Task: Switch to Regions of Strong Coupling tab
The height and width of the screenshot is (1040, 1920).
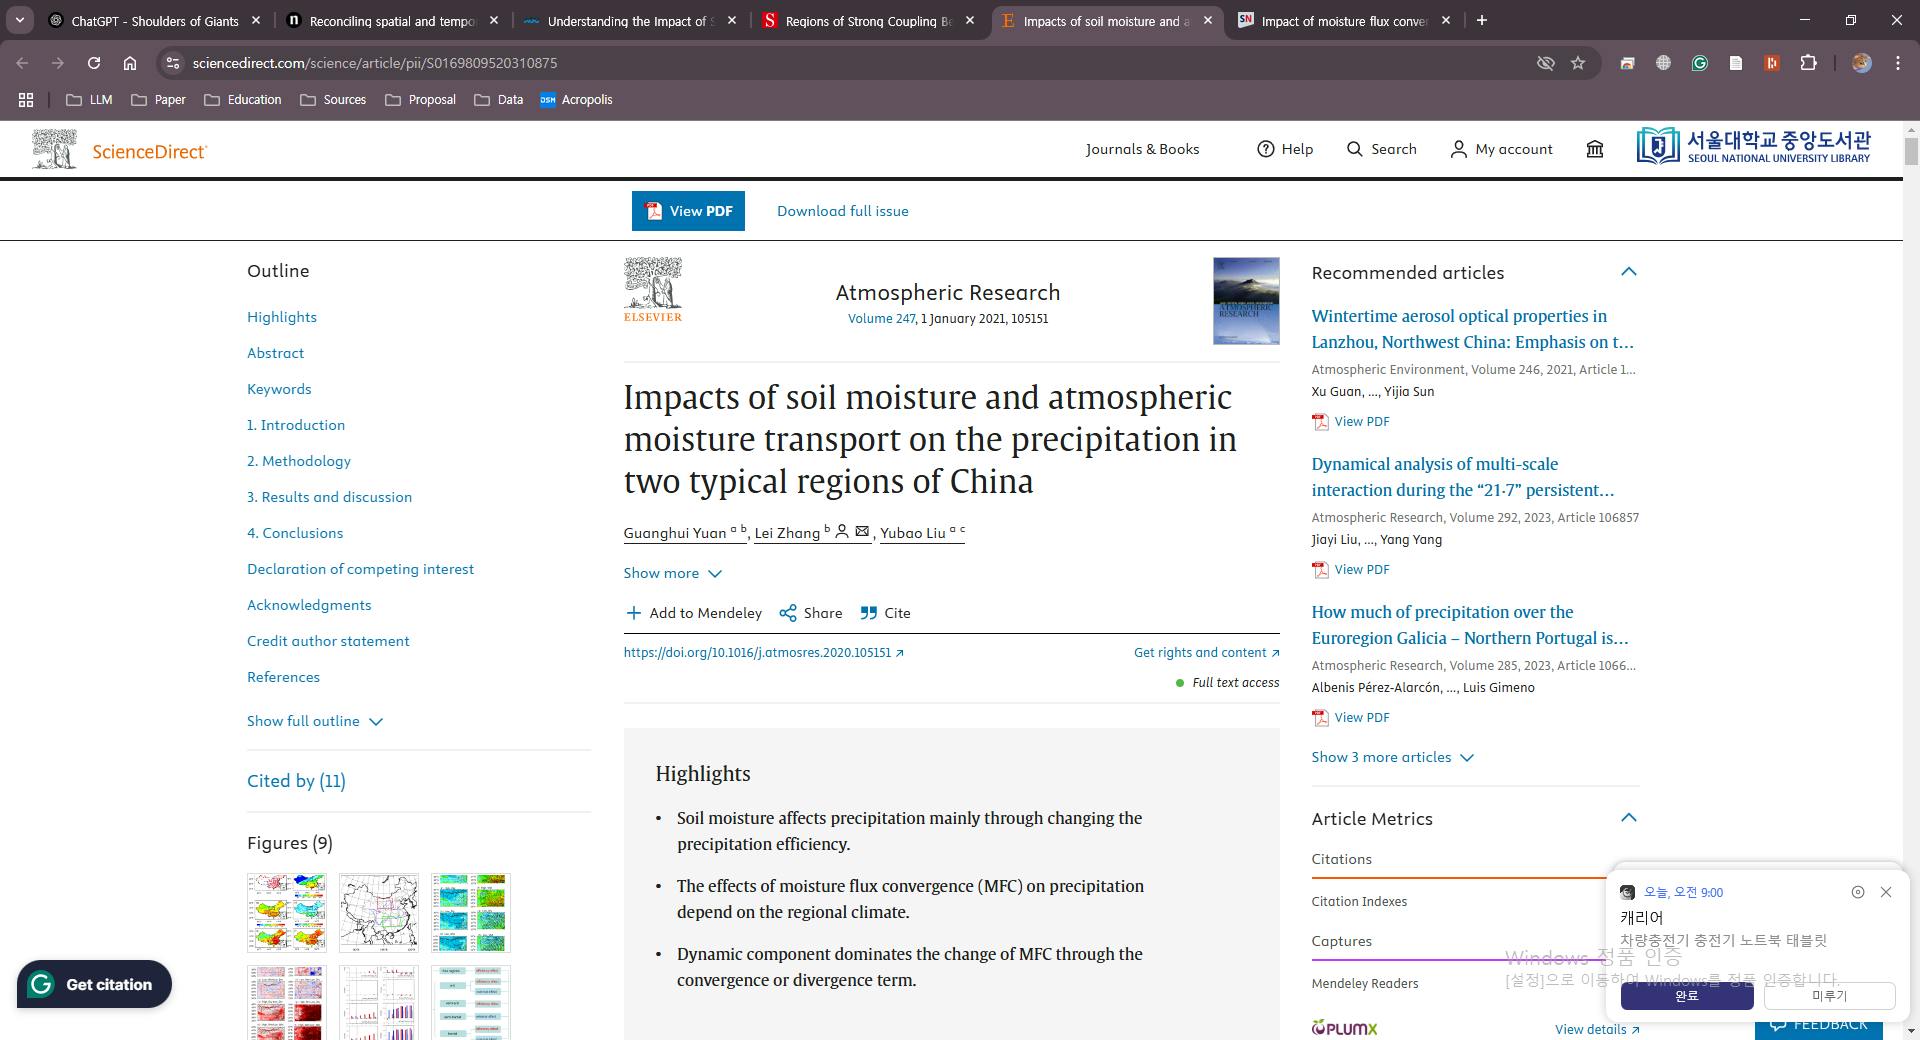Action: [x=868, y=20]
